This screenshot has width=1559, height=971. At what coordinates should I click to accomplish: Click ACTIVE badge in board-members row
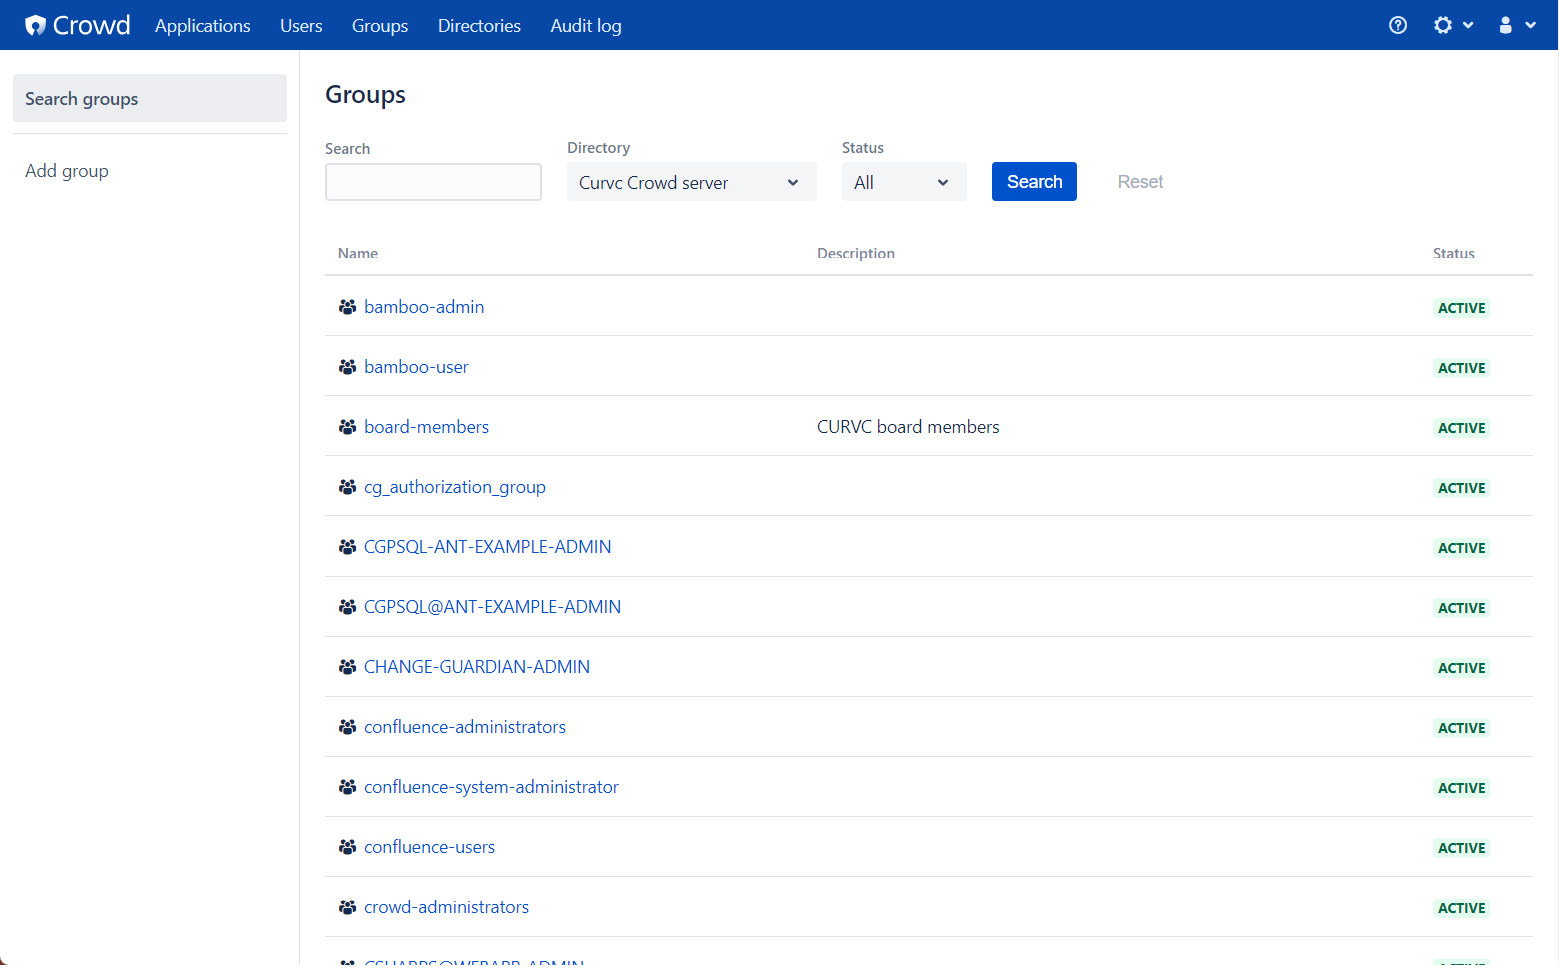click(x=1461, y=428)
